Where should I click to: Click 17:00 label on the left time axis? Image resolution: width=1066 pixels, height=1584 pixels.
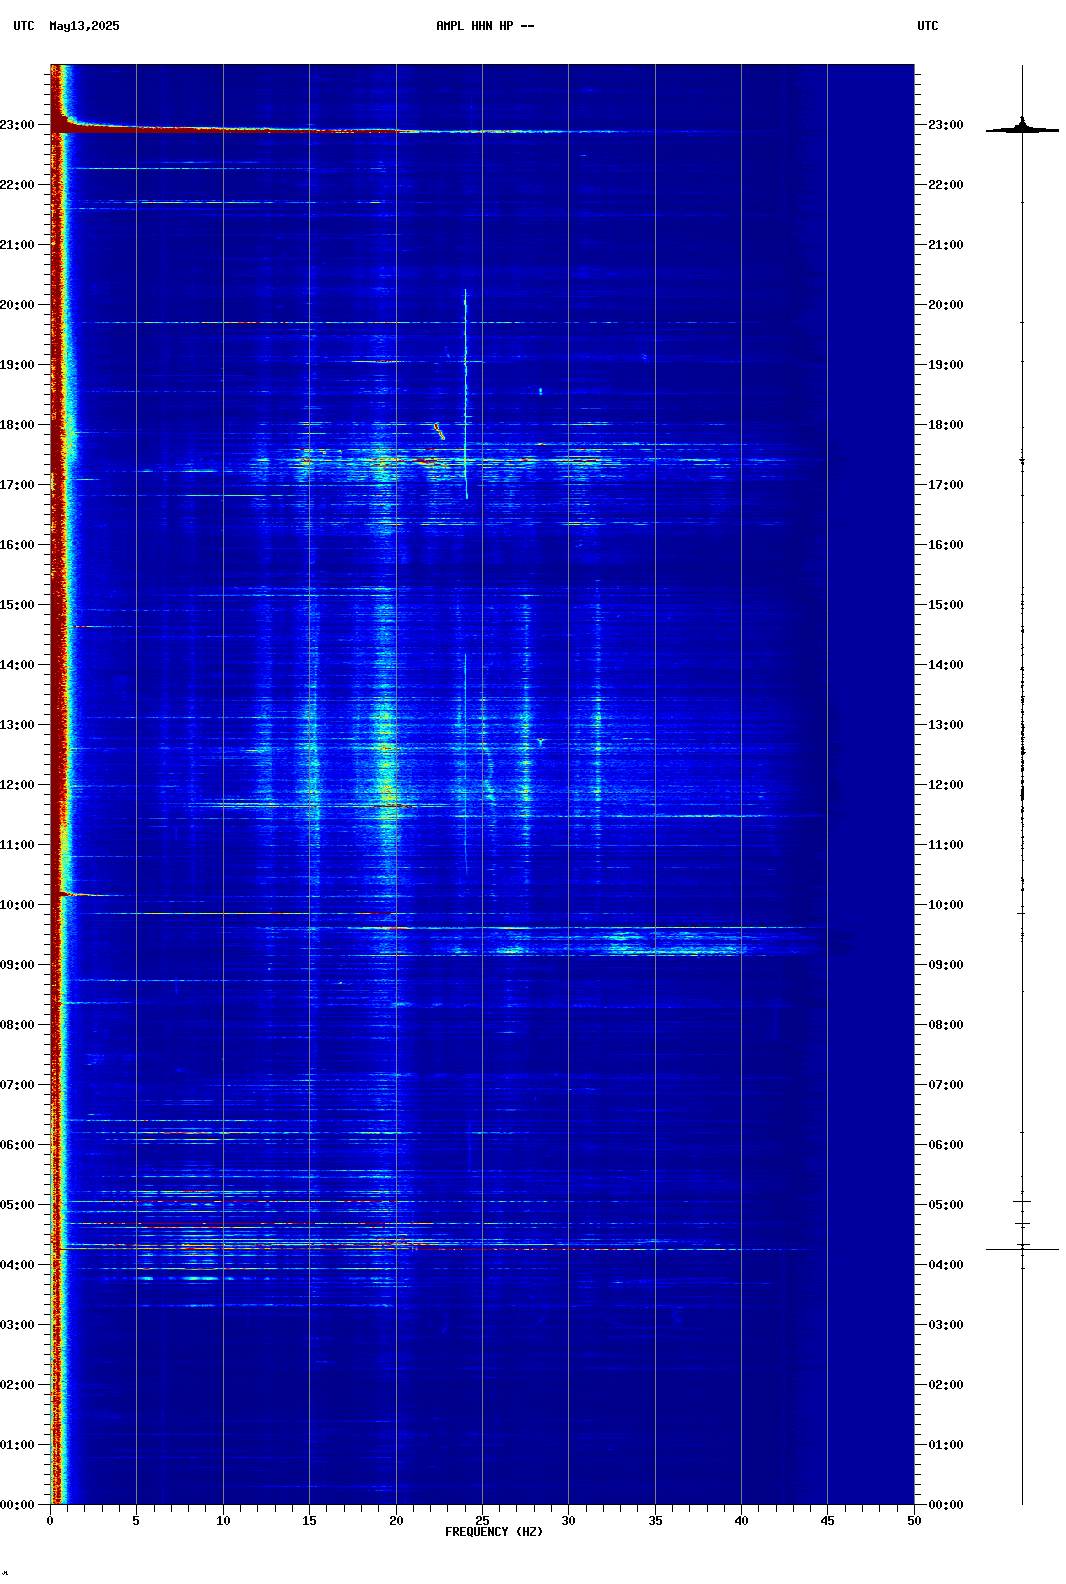[18, 485]
